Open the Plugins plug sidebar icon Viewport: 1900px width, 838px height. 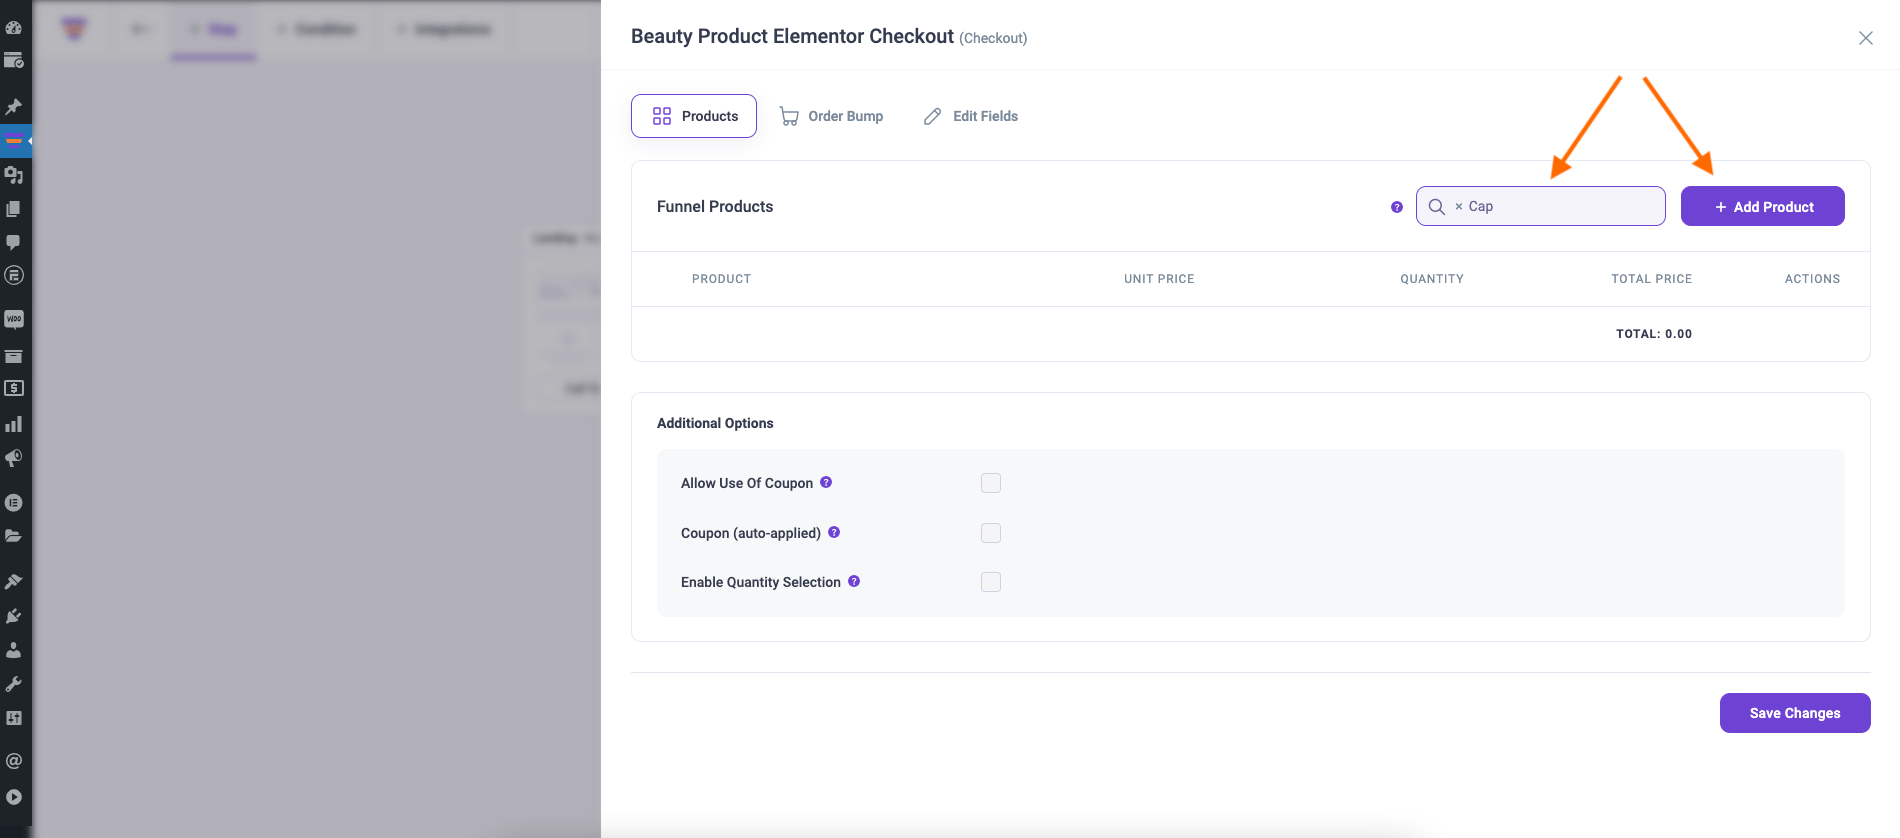coord(14,616)
